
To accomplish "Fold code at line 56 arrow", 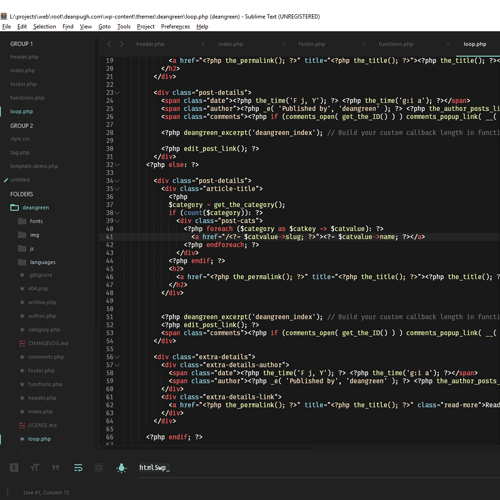I will tap(117, 357).
